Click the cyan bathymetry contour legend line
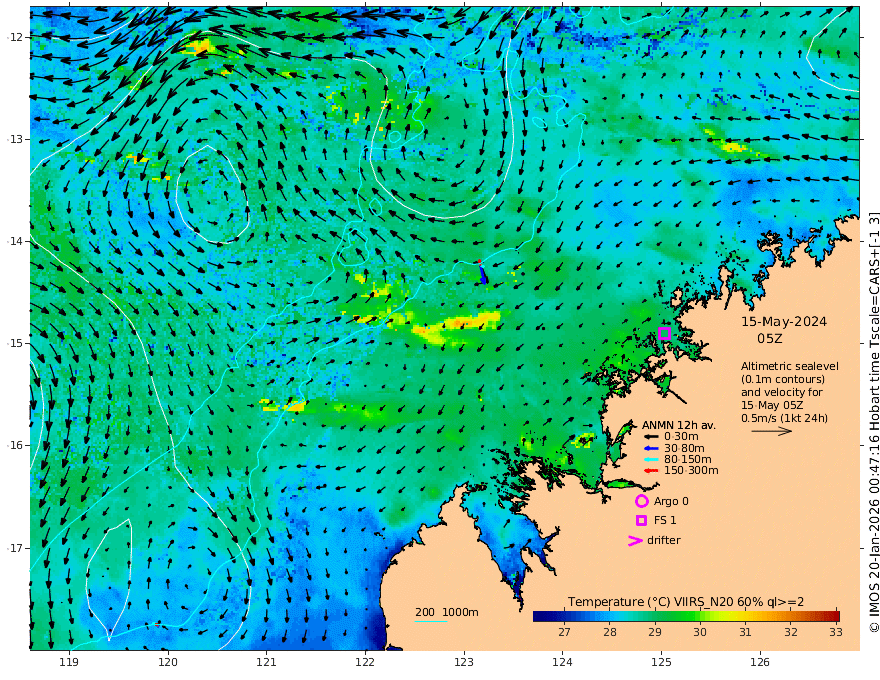880x680 pixels. click(x=431, y=621)
